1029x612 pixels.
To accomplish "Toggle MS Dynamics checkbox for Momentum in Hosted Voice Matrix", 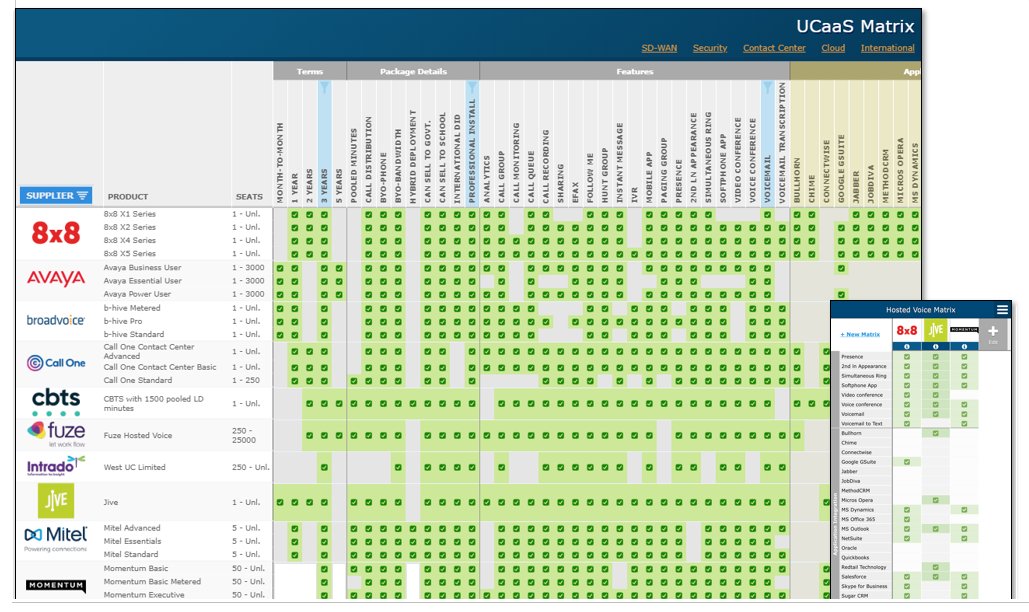I will [x=964, y=510].
